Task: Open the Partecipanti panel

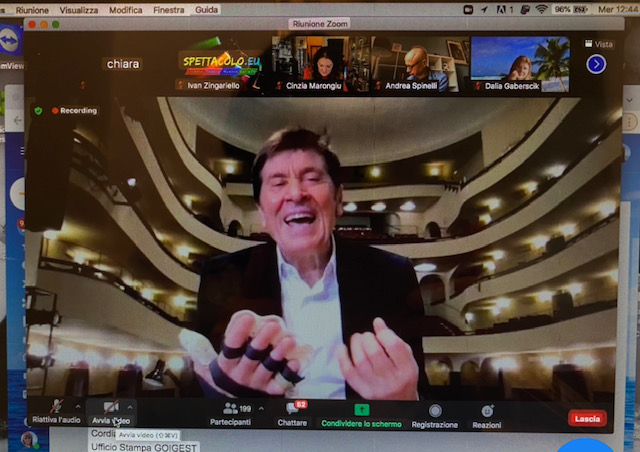Action: pos(231,414)
